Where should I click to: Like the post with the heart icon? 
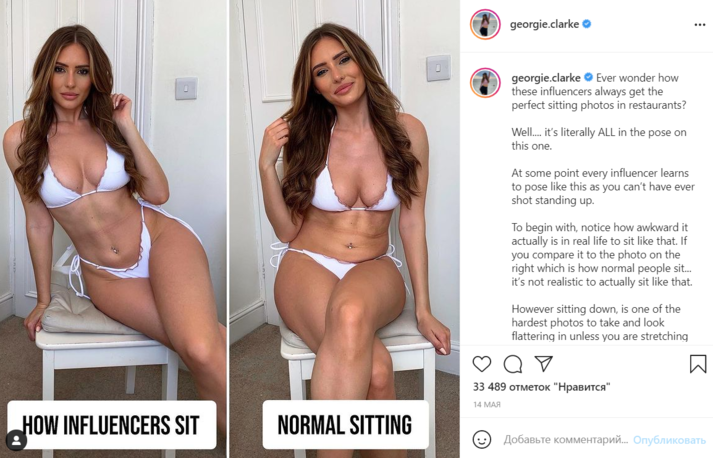482,364
